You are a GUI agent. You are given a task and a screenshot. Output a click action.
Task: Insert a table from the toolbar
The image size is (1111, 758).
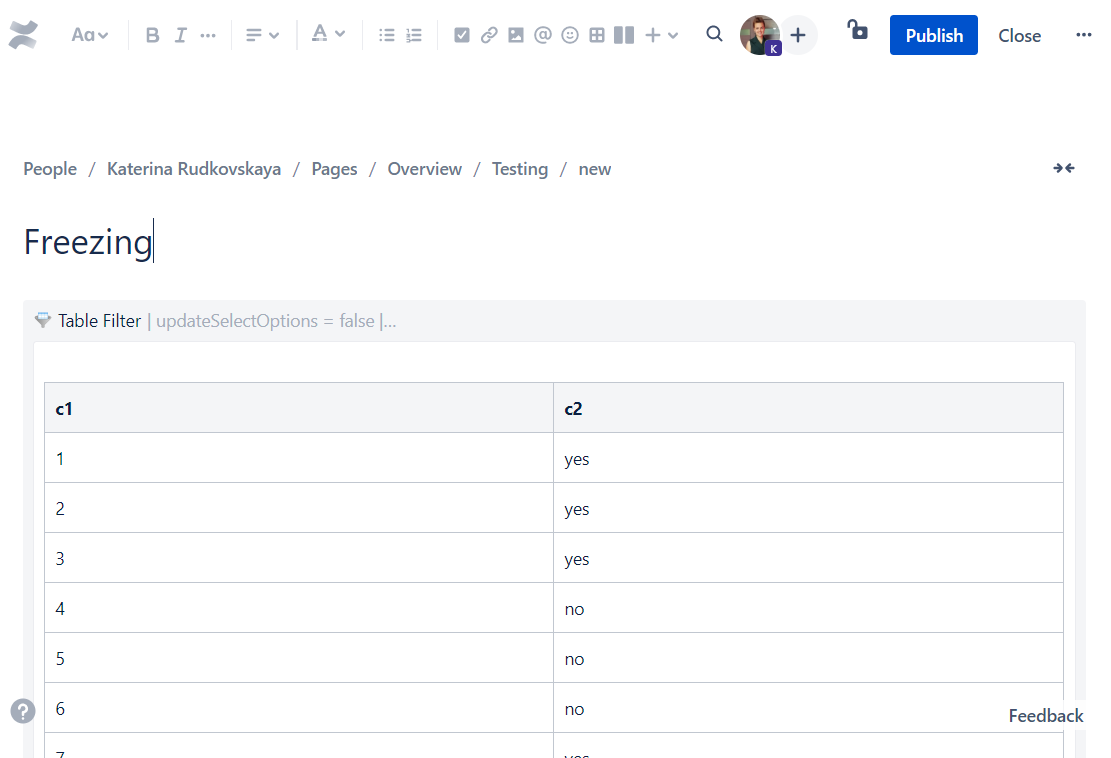[x=596, y=35]
